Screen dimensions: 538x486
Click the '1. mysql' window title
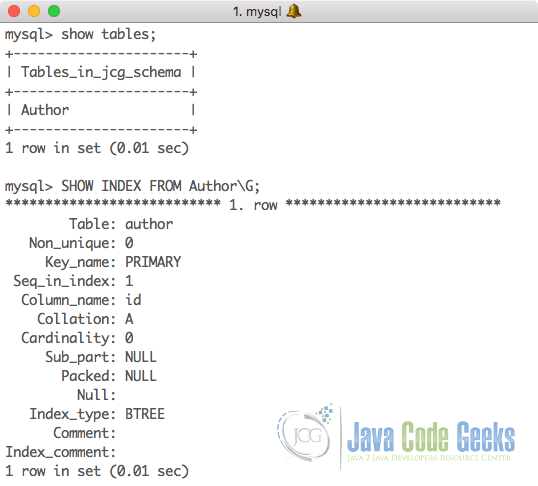[257, 12]
